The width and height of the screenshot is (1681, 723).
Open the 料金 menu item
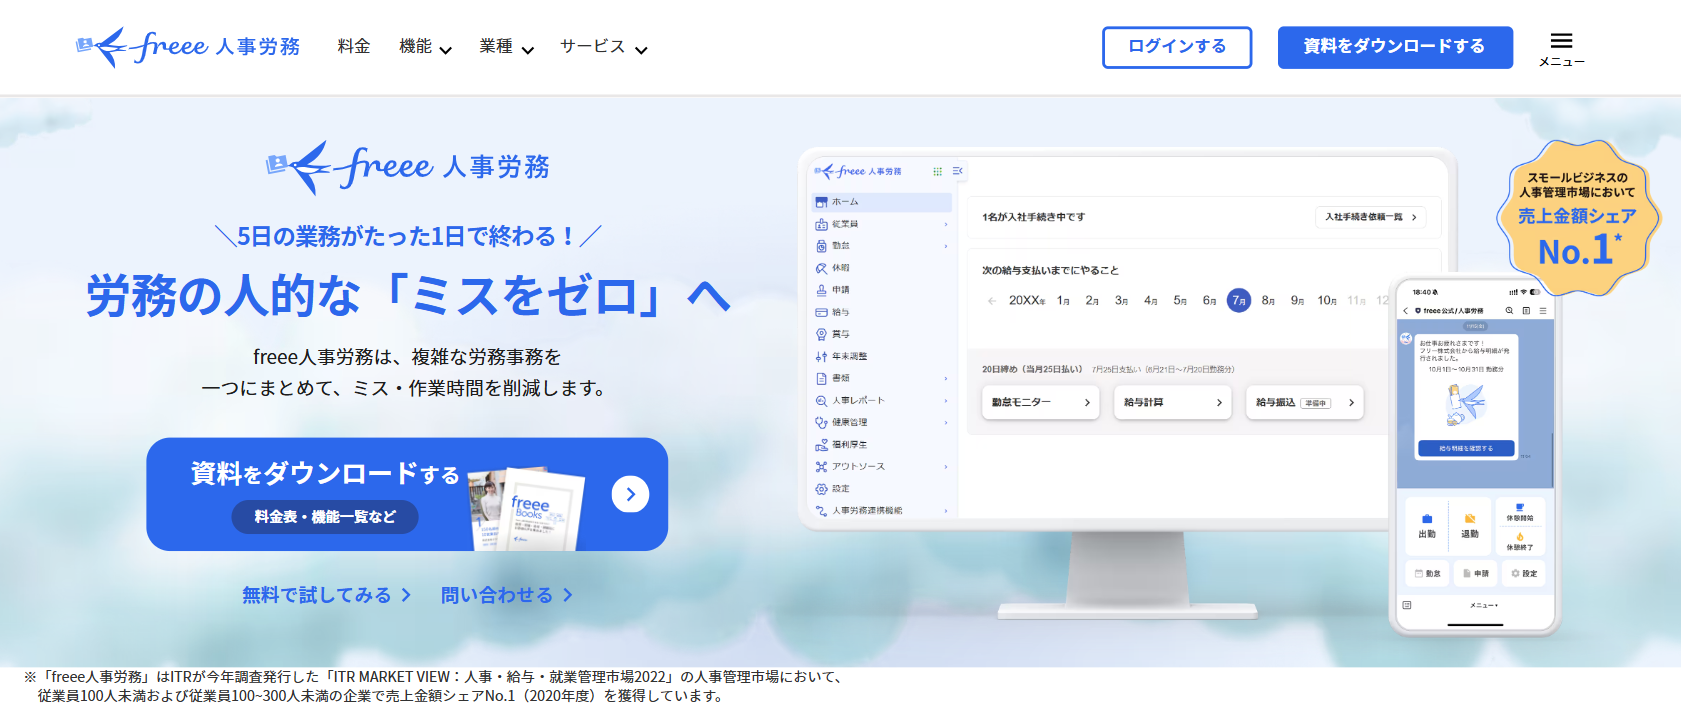(354, 47)
